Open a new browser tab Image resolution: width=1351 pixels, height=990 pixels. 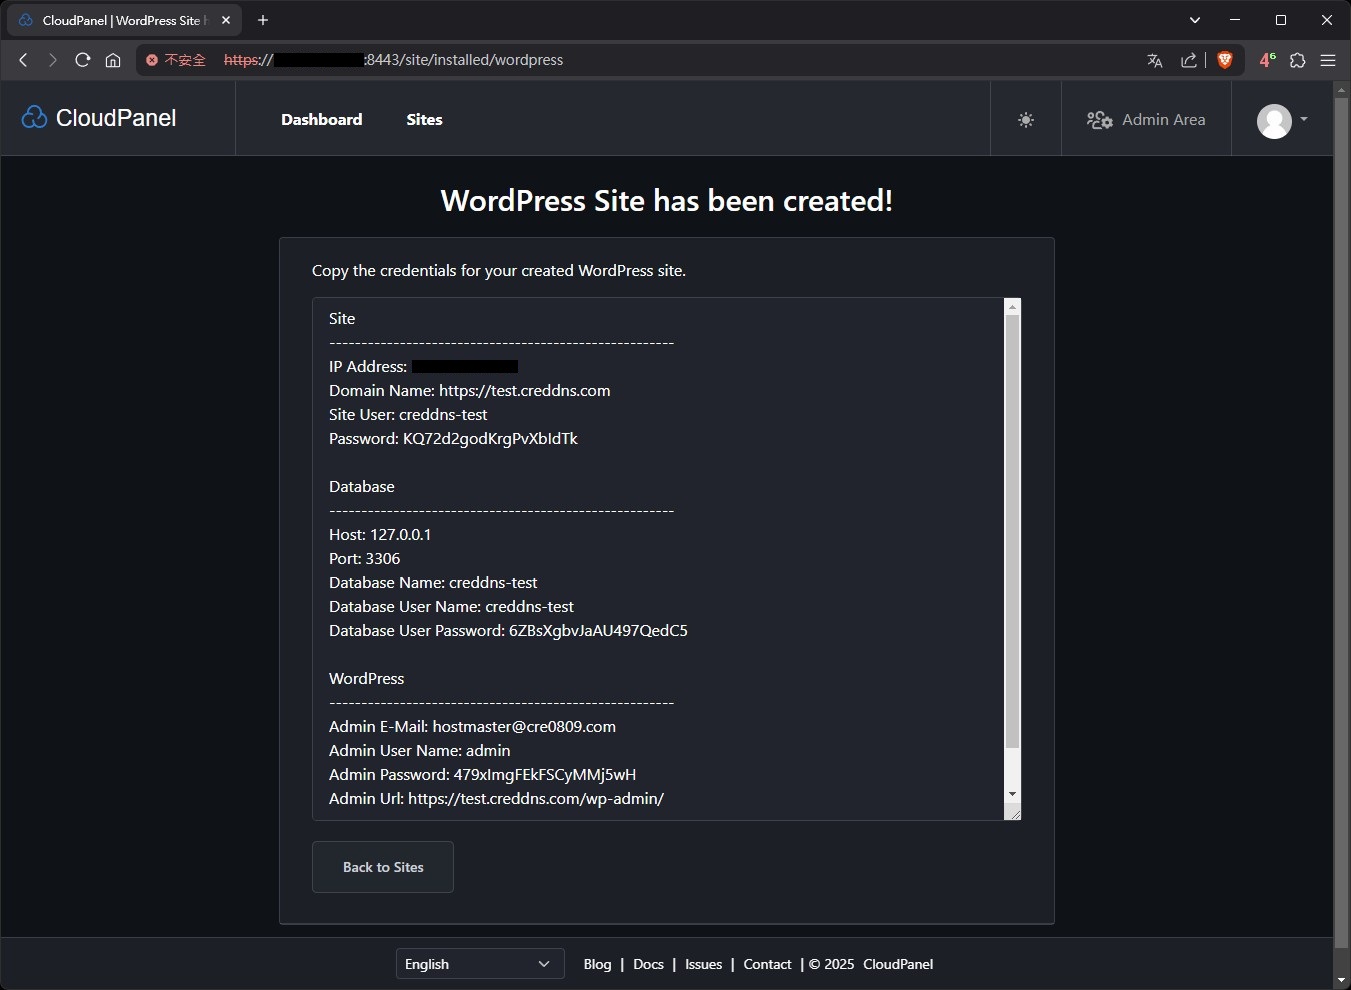click(x=263, y=20)
